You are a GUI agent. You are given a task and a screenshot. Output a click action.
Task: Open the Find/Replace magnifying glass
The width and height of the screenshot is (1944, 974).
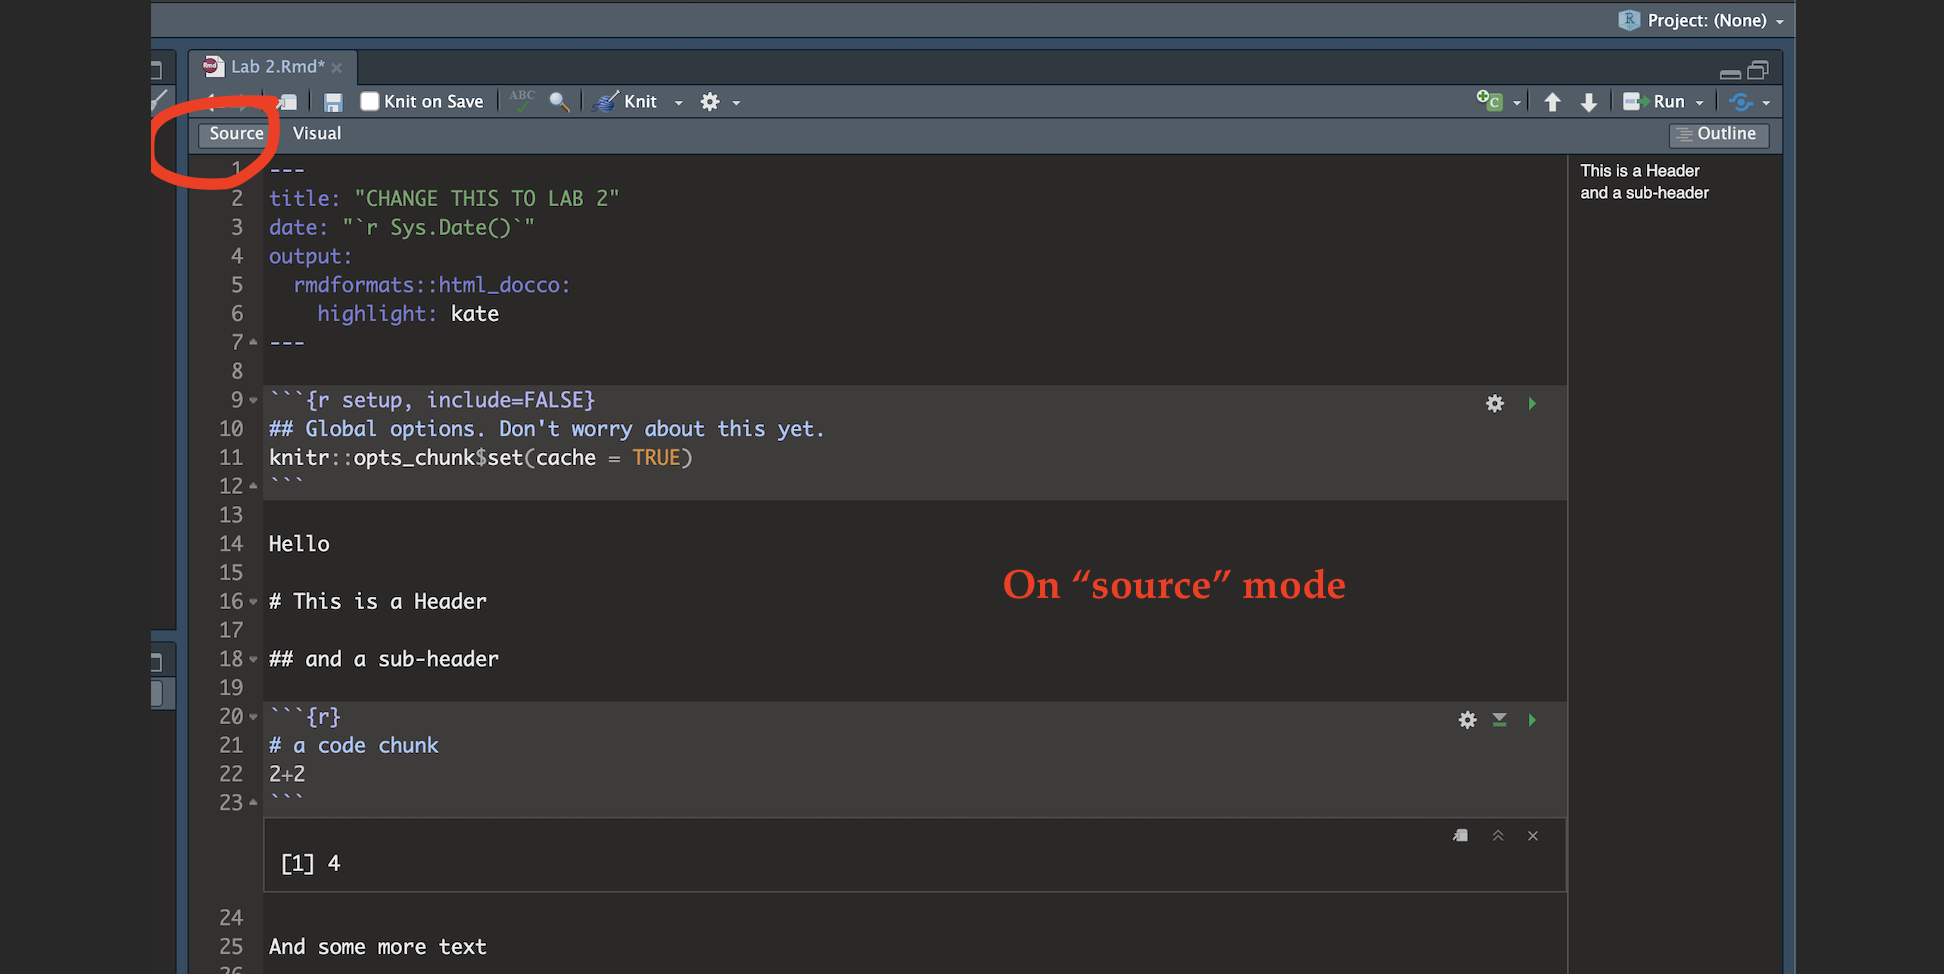coord(559,102)
